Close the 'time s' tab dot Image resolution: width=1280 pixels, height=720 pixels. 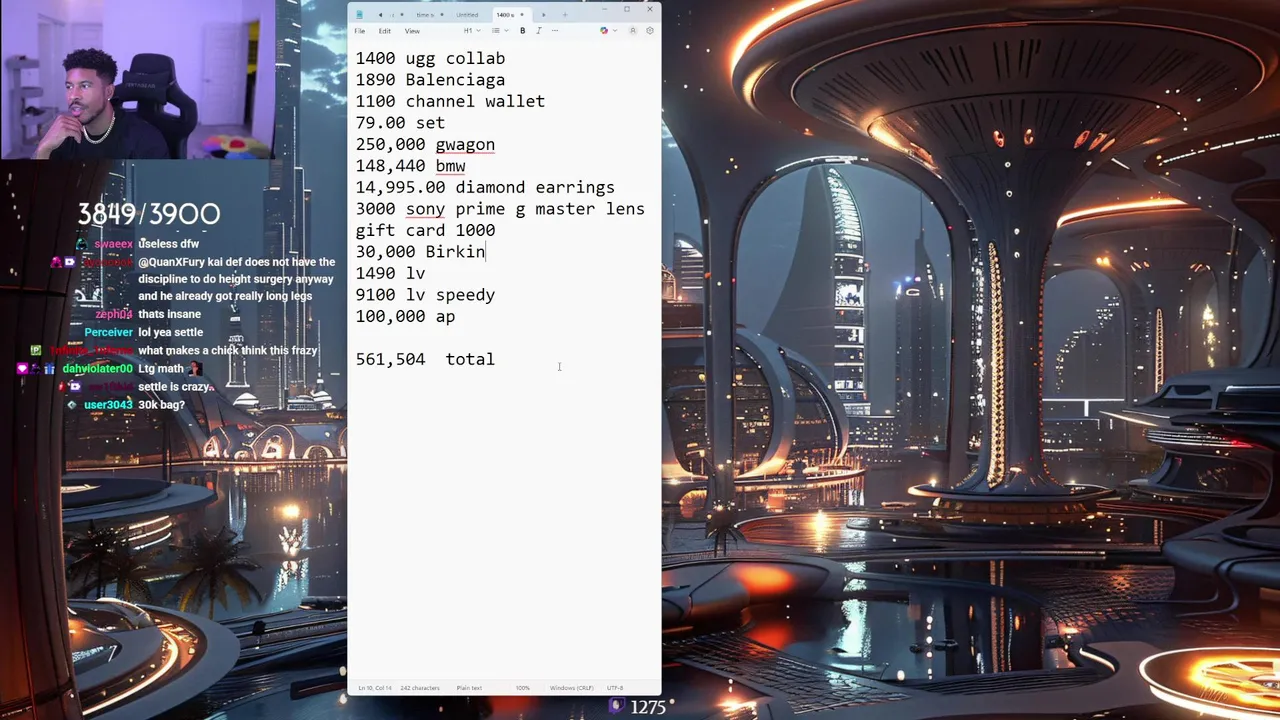[x=442, y=15]
